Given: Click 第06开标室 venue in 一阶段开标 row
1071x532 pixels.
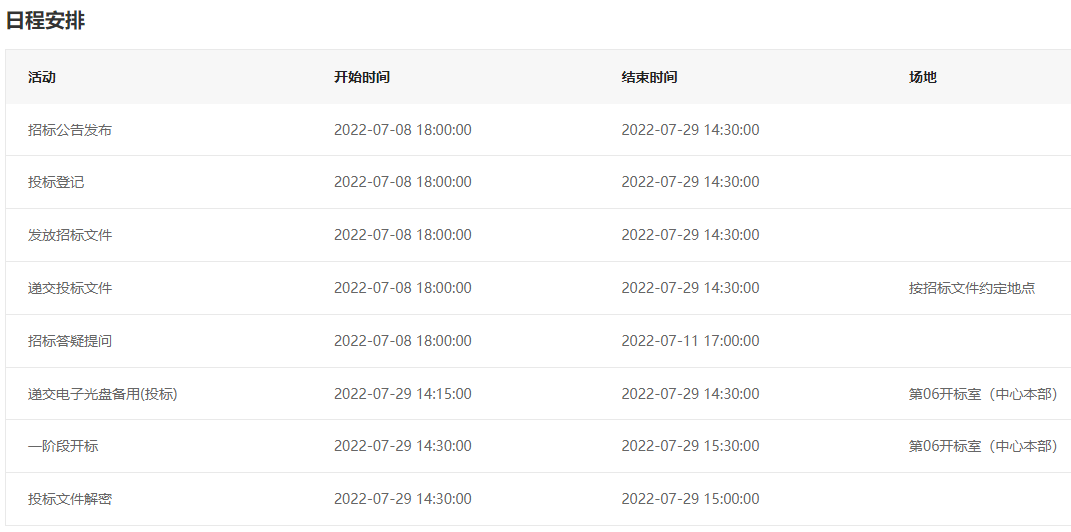Looking at the screenshot, I should click(x=984, y=447).
